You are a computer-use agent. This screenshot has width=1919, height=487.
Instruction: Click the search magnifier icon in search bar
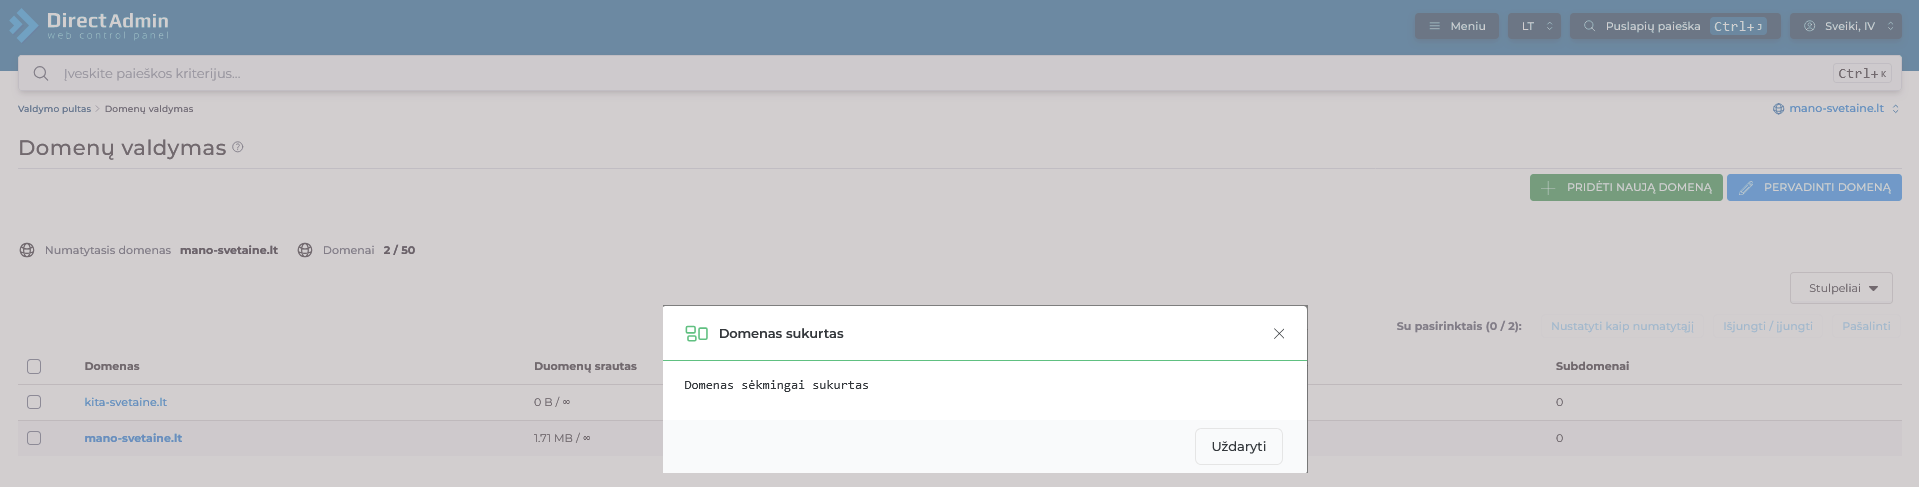point(41,73)
